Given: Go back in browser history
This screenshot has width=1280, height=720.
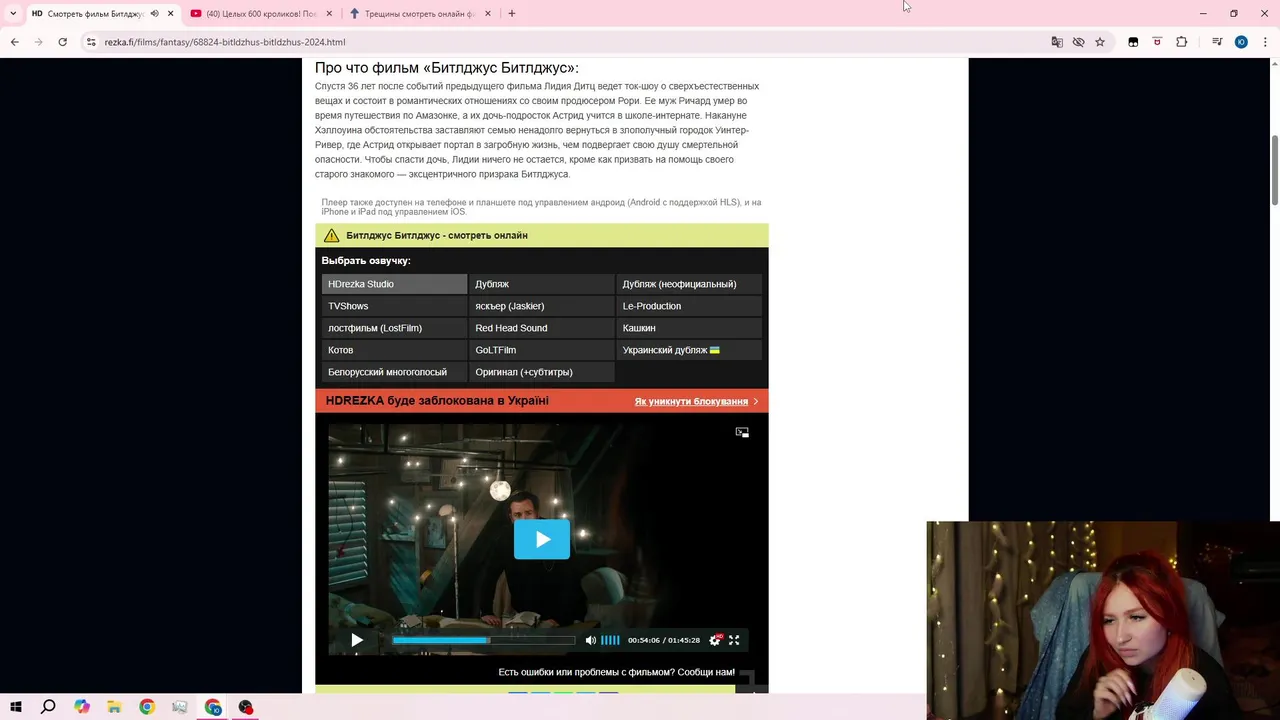Looking at the screenshot, I should coord(14,42).
